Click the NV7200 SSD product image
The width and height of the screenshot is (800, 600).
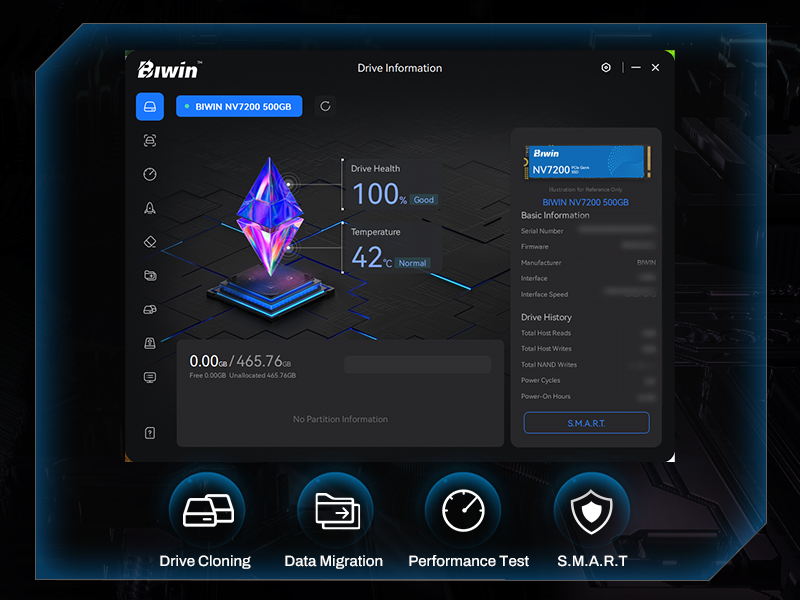586,161
